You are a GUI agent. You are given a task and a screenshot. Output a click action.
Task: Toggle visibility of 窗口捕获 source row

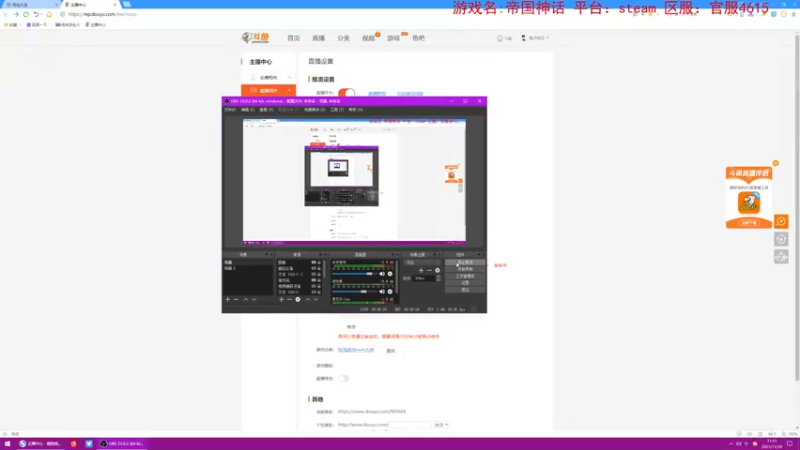[x=313, y=268]
